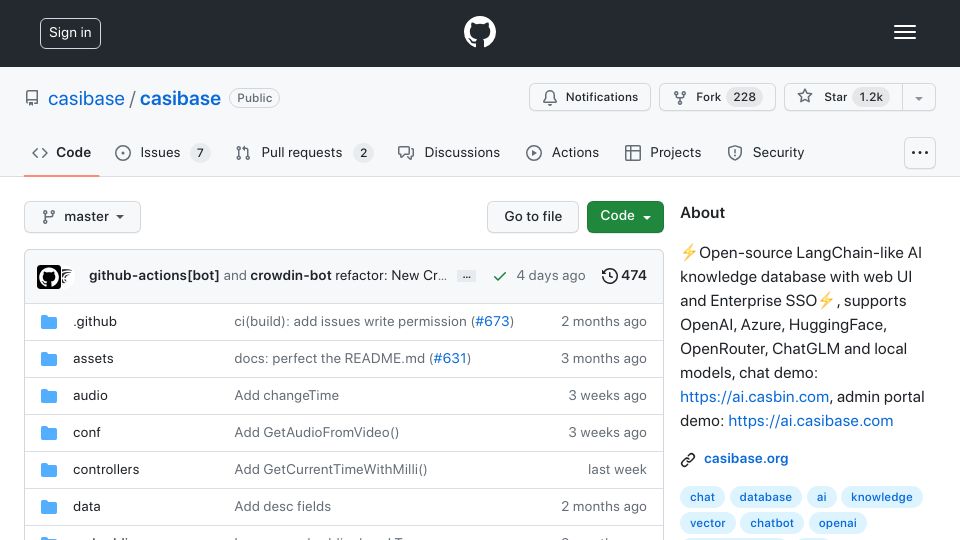Open the .github folder name

(95, 321)
